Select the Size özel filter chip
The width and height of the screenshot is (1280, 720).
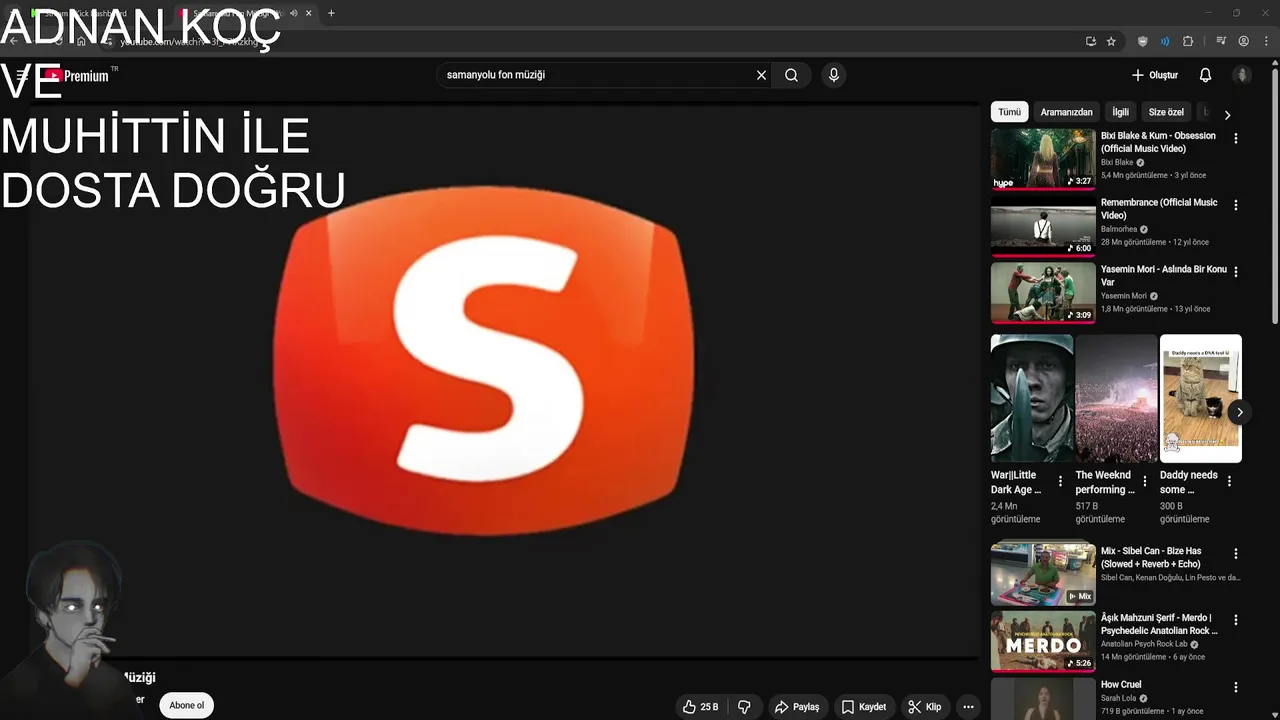[x=1166, y=112]
